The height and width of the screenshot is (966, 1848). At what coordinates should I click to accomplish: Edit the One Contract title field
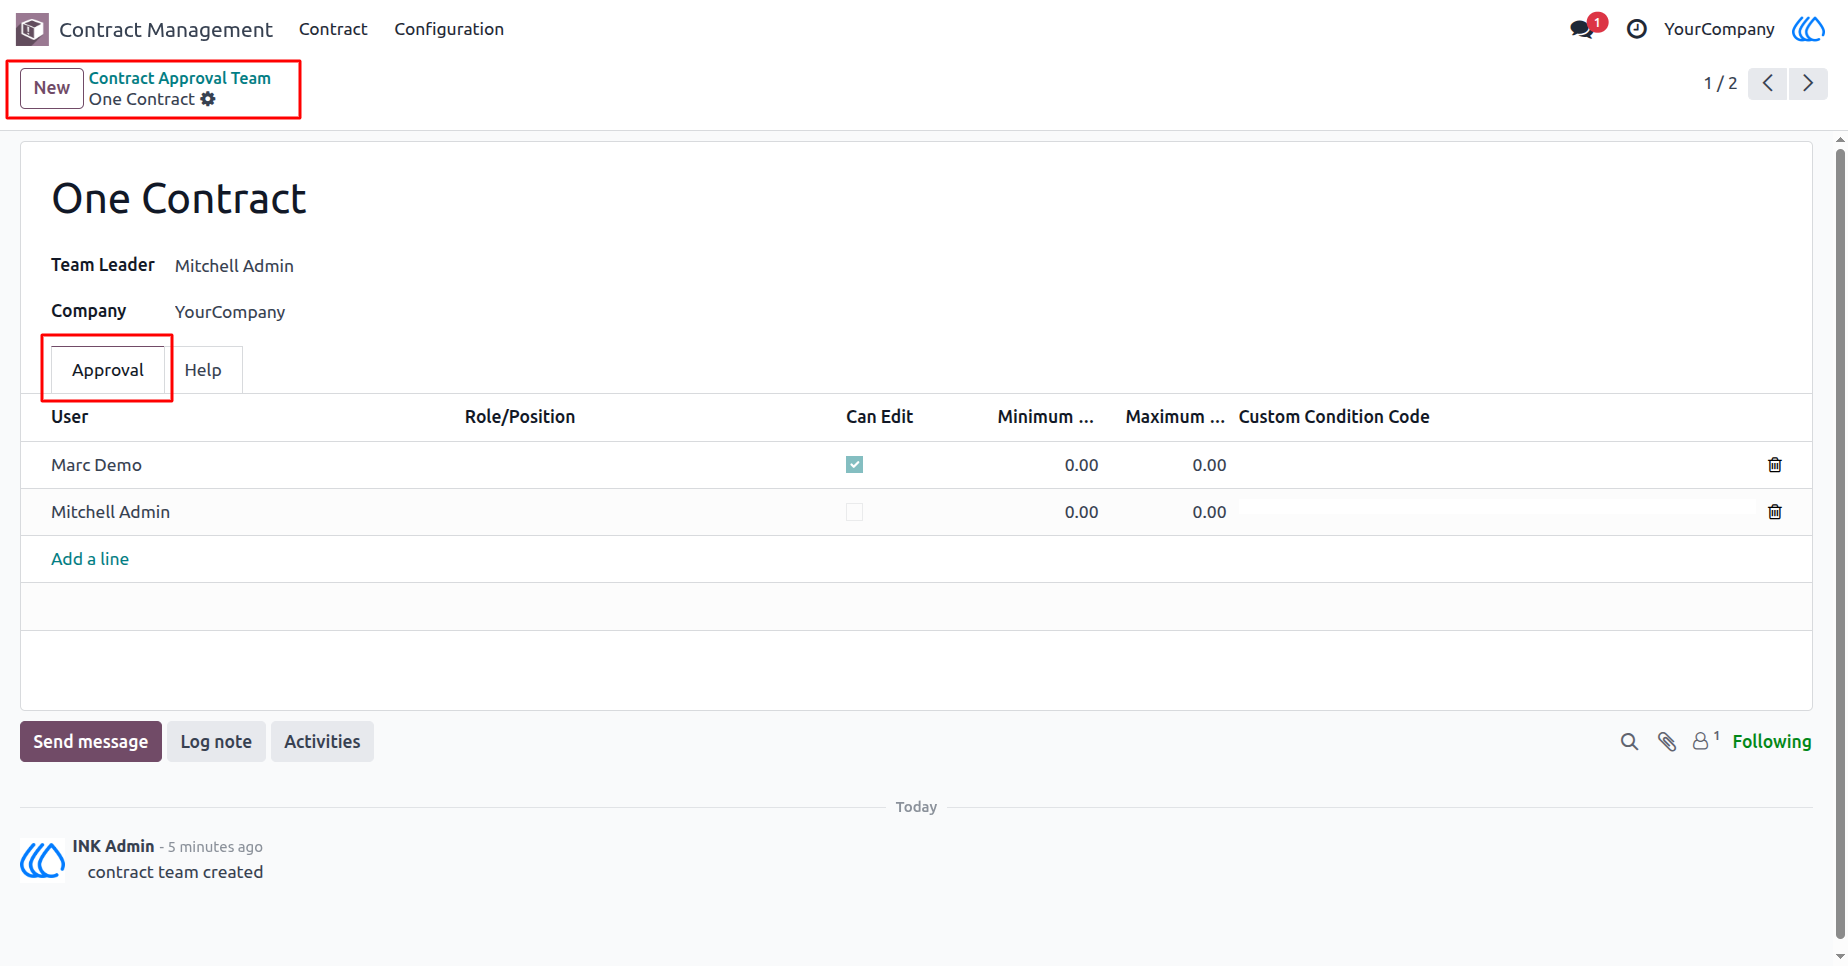[x=179, y=199]
